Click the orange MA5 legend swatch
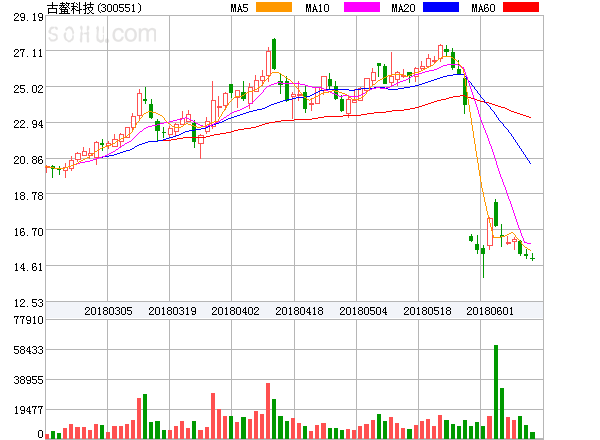The image size is (600, 440). (274, 7)
